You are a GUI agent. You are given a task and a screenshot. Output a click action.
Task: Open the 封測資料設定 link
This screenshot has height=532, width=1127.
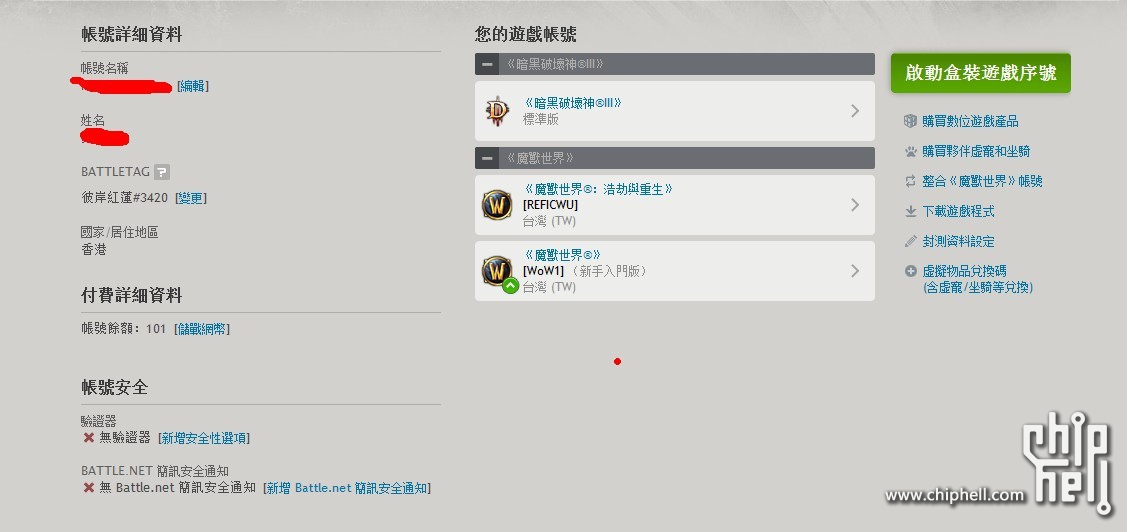pos(959,242)
